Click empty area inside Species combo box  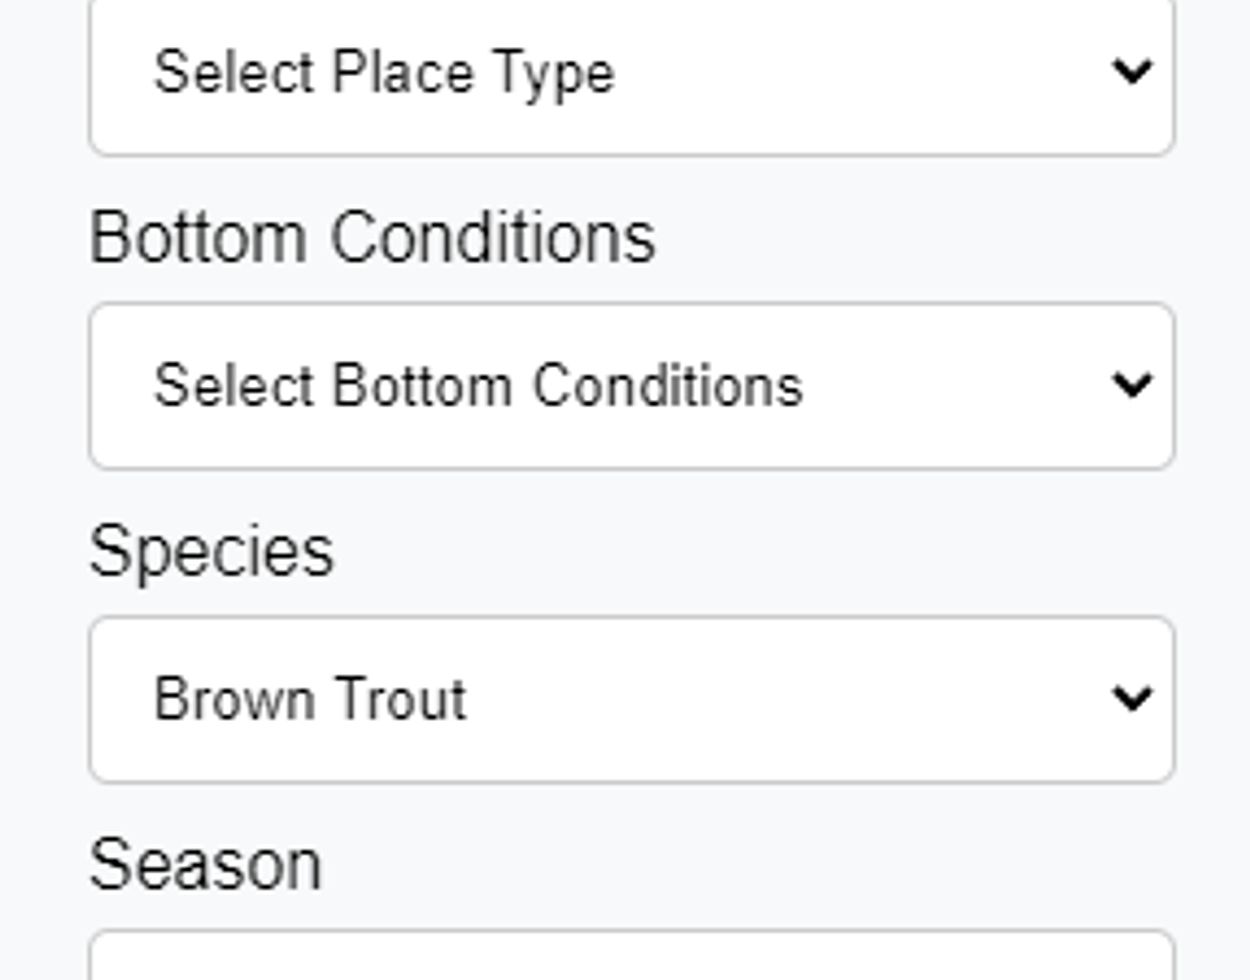800,699
